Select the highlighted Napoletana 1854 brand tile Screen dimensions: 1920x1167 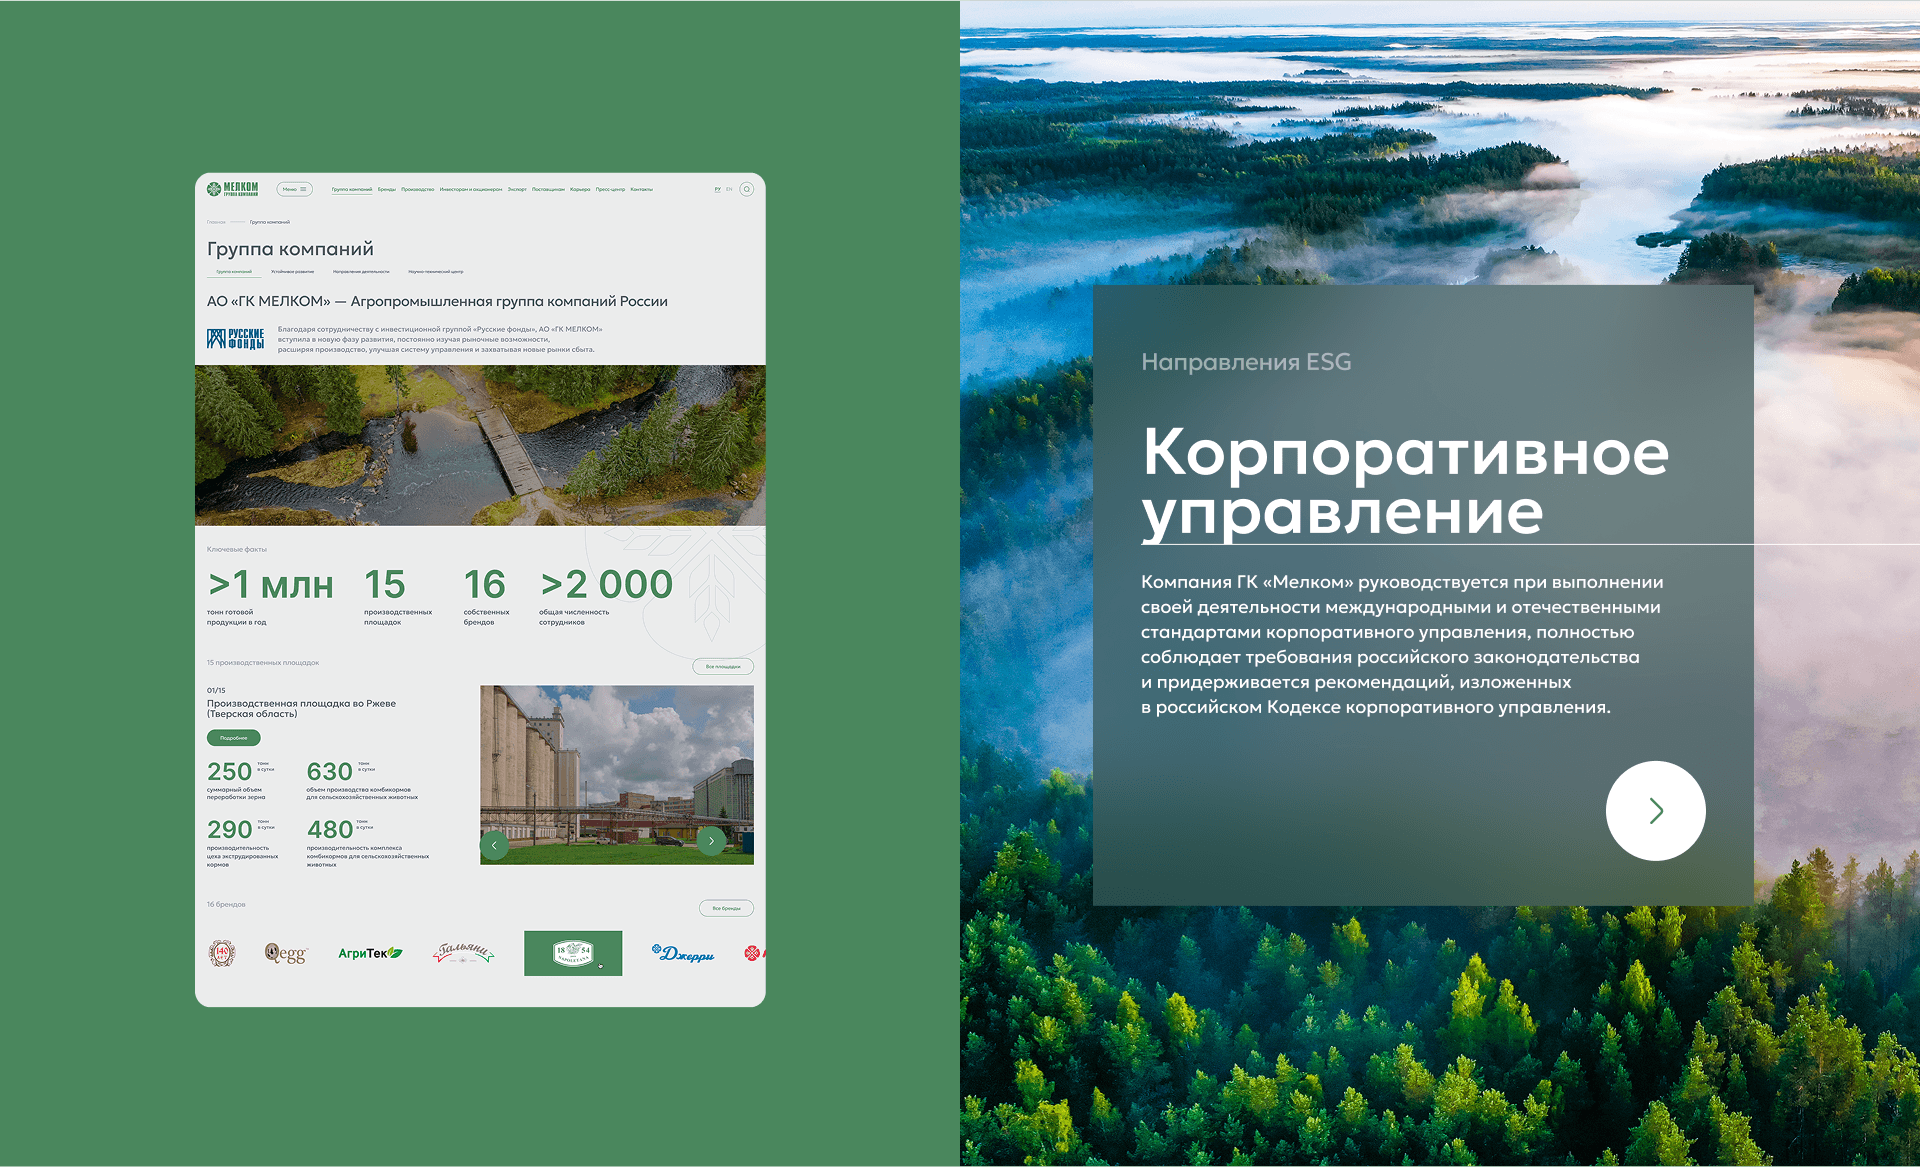tap(573, 953)
